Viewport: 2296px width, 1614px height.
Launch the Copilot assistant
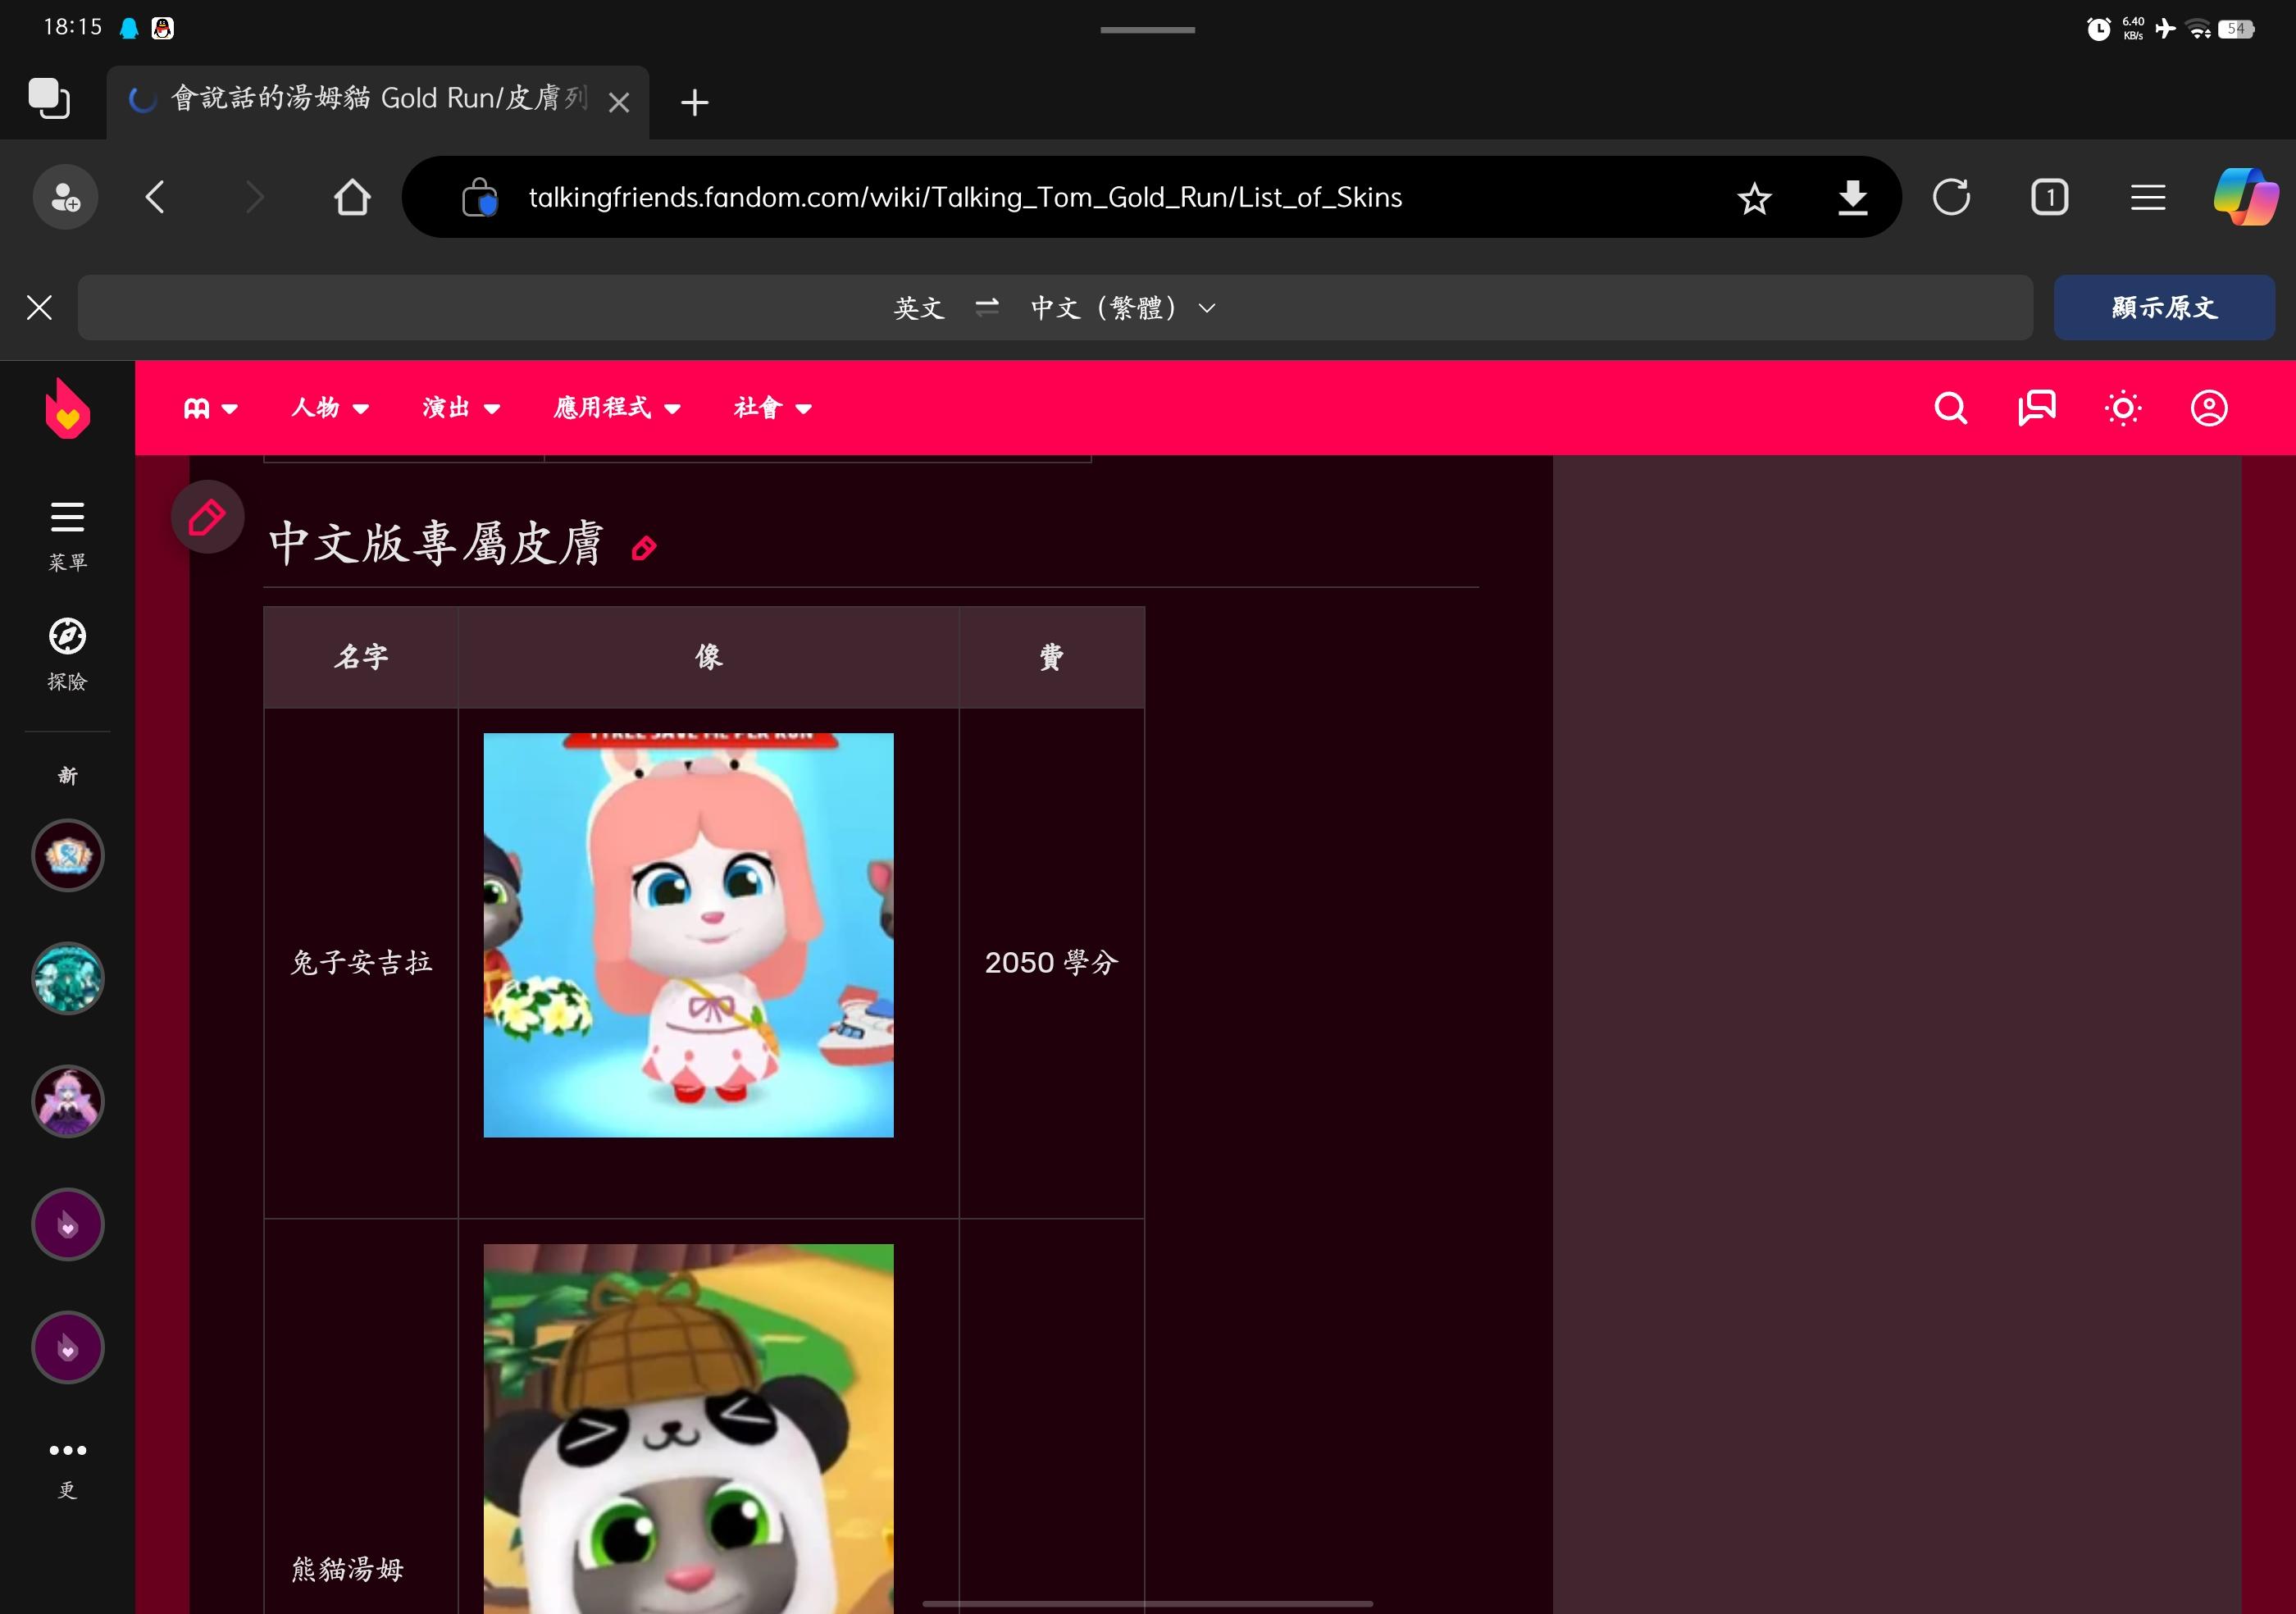pos(2245,197)
